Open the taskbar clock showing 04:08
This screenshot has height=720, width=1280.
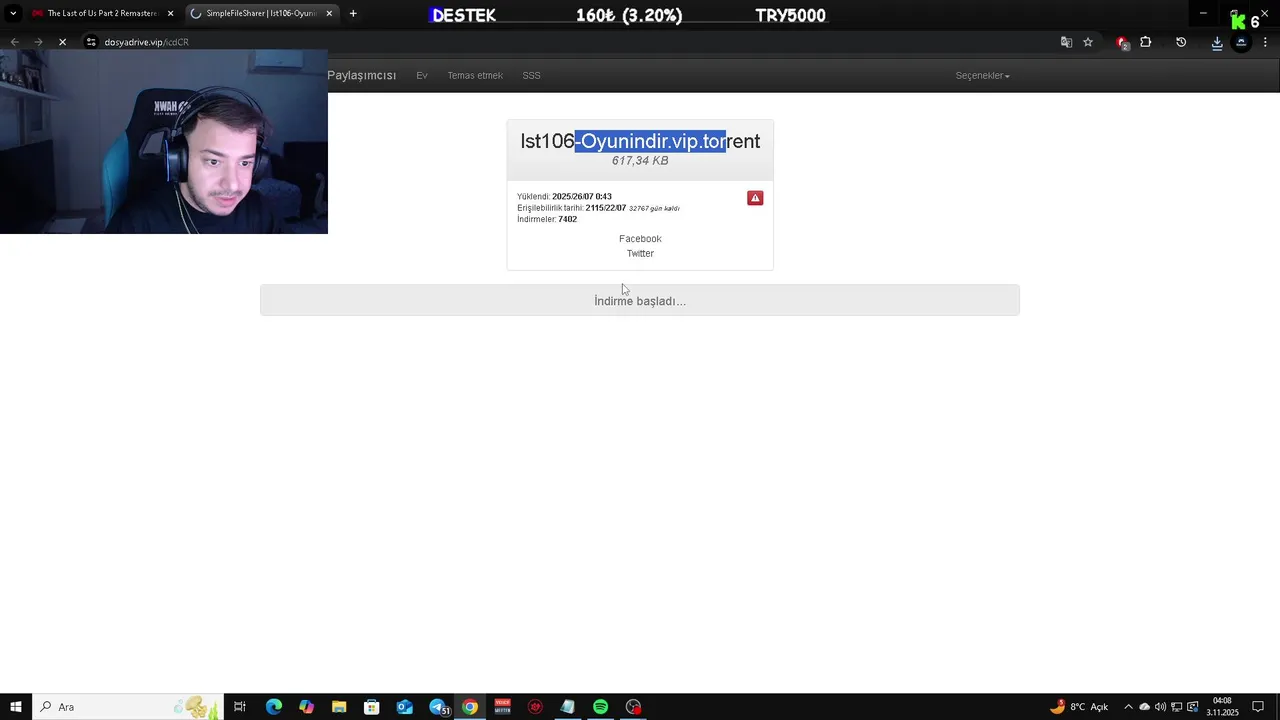[x=1222, y=707]
